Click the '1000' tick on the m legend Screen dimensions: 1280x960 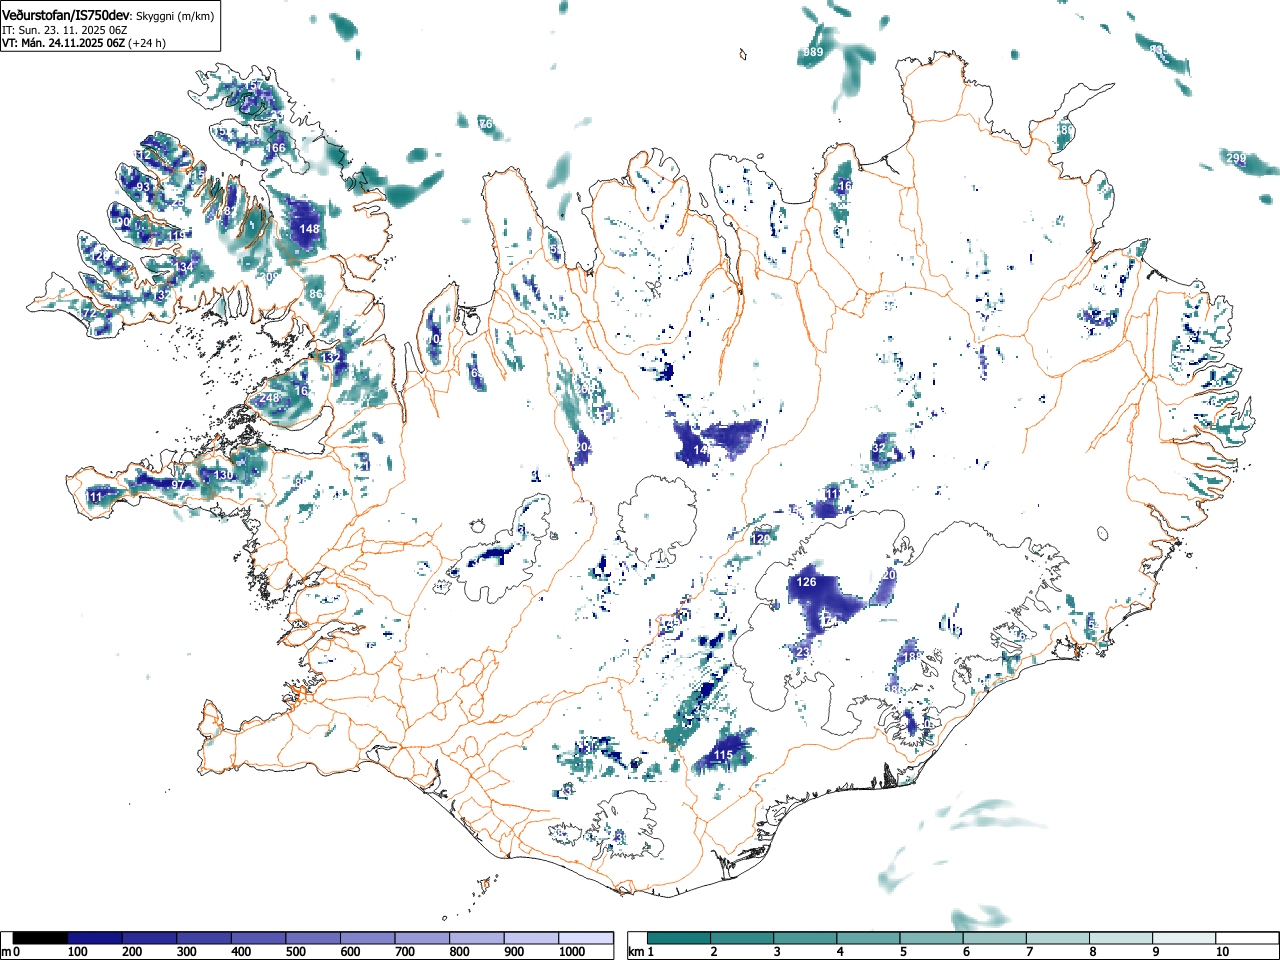tap(572, 952)
